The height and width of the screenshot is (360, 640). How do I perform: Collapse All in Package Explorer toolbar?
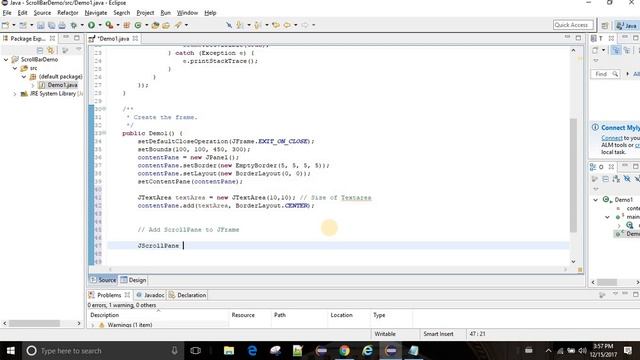tap(40, 50)
